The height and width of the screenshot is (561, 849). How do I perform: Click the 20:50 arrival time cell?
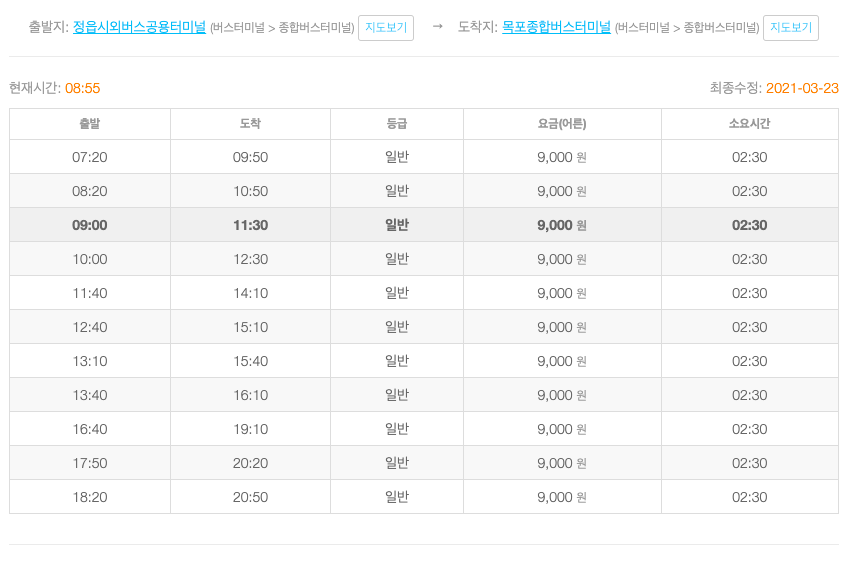click(251, 497)
